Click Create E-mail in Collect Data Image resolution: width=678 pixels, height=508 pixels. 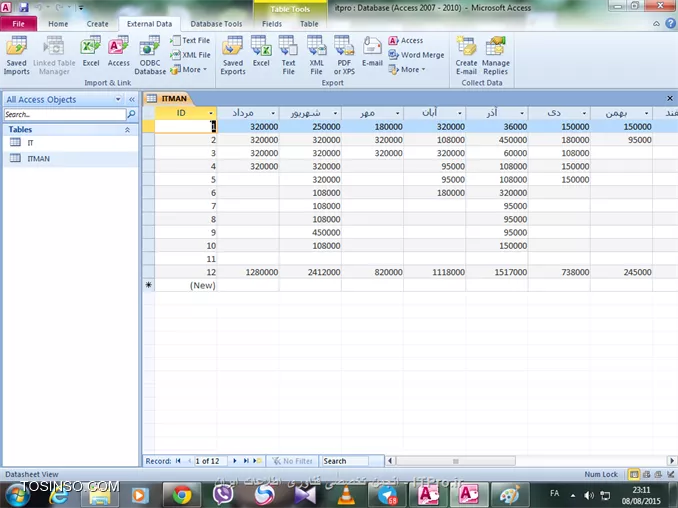click(x=466, y=55)
